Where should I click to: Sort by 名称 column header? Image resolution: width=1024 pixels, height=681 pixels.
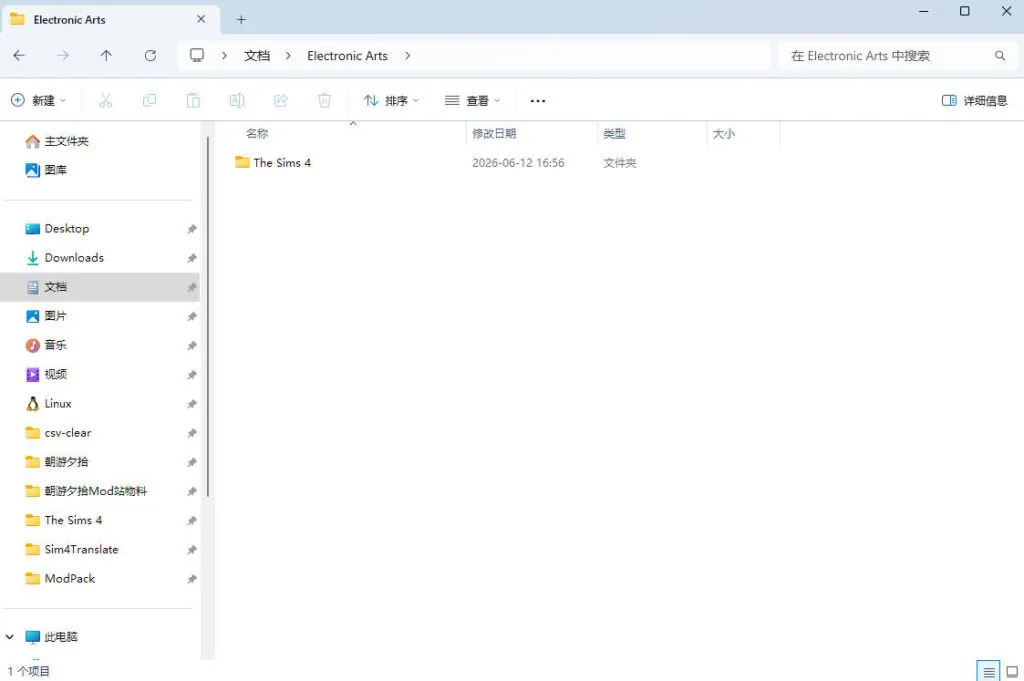(257, 133)
